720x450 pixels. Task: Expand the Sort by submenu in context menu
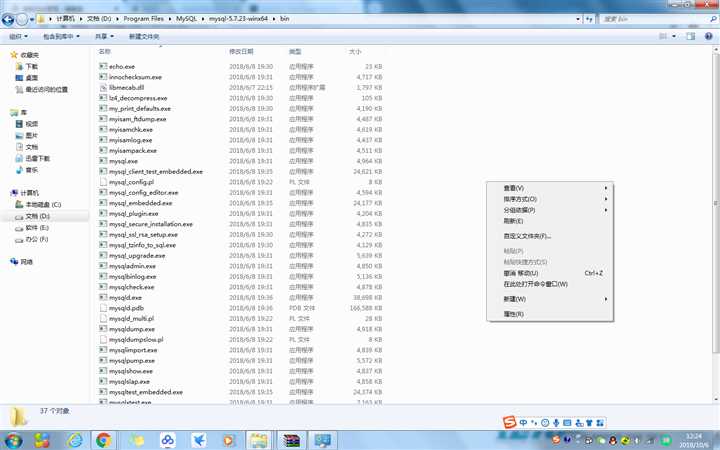tap(550, 199)
